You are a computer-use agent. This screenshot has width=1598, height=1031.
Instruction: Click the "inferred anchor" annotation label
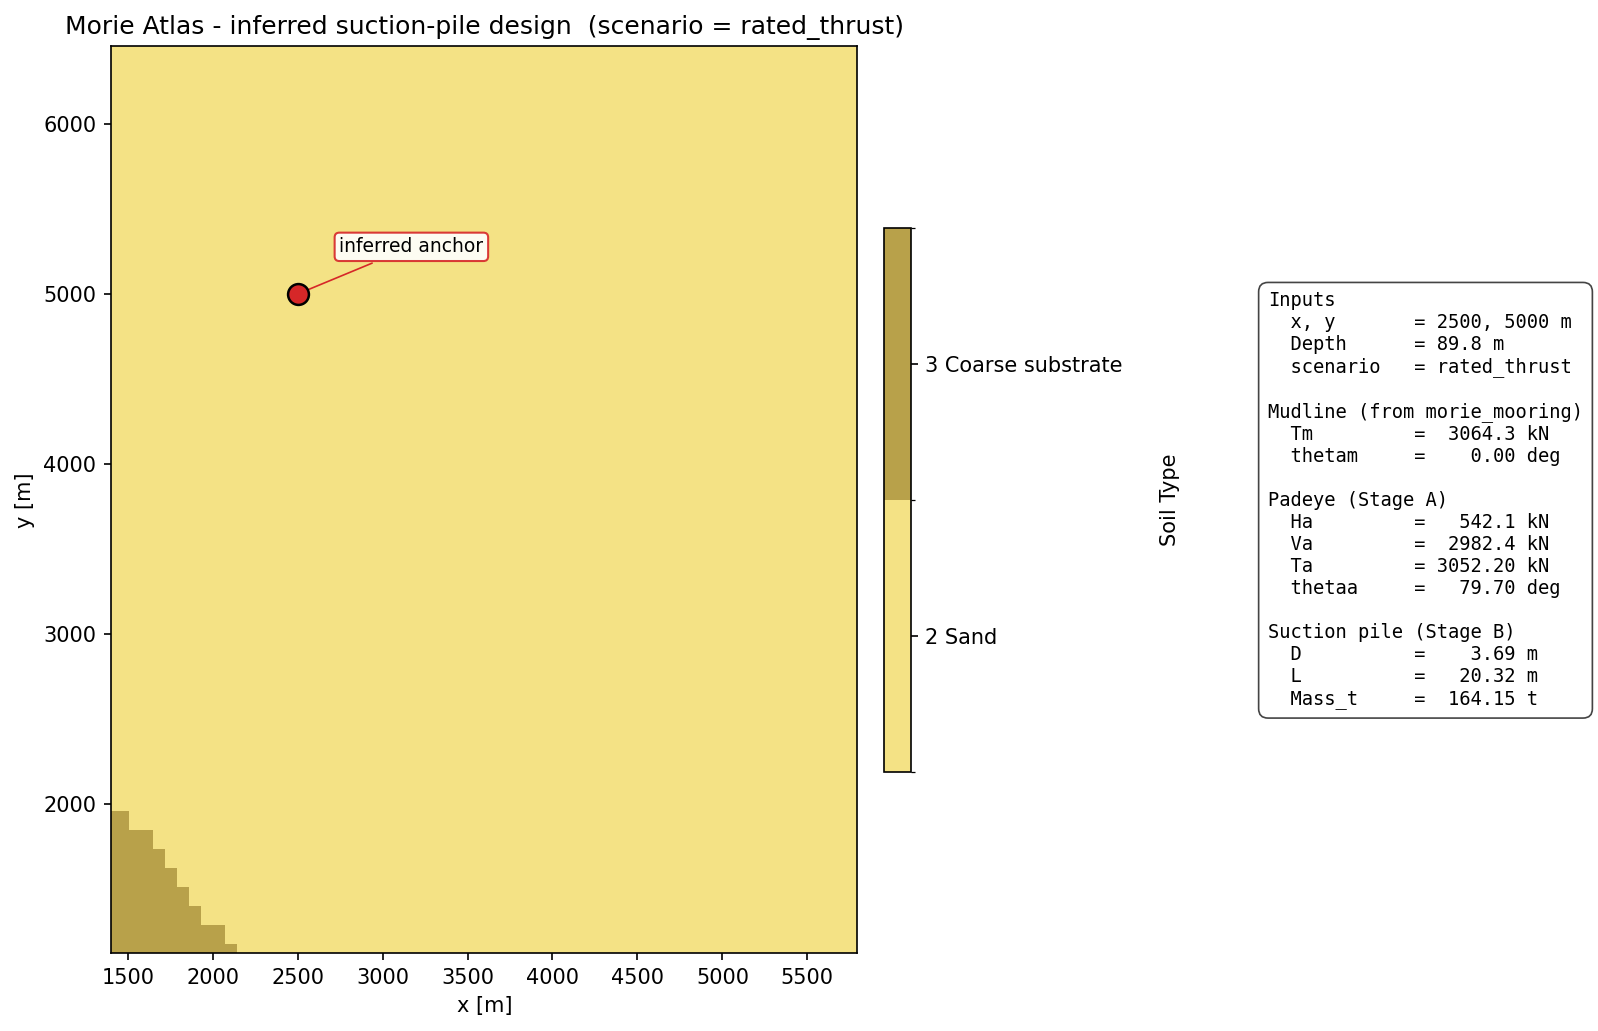pos(411,246)
